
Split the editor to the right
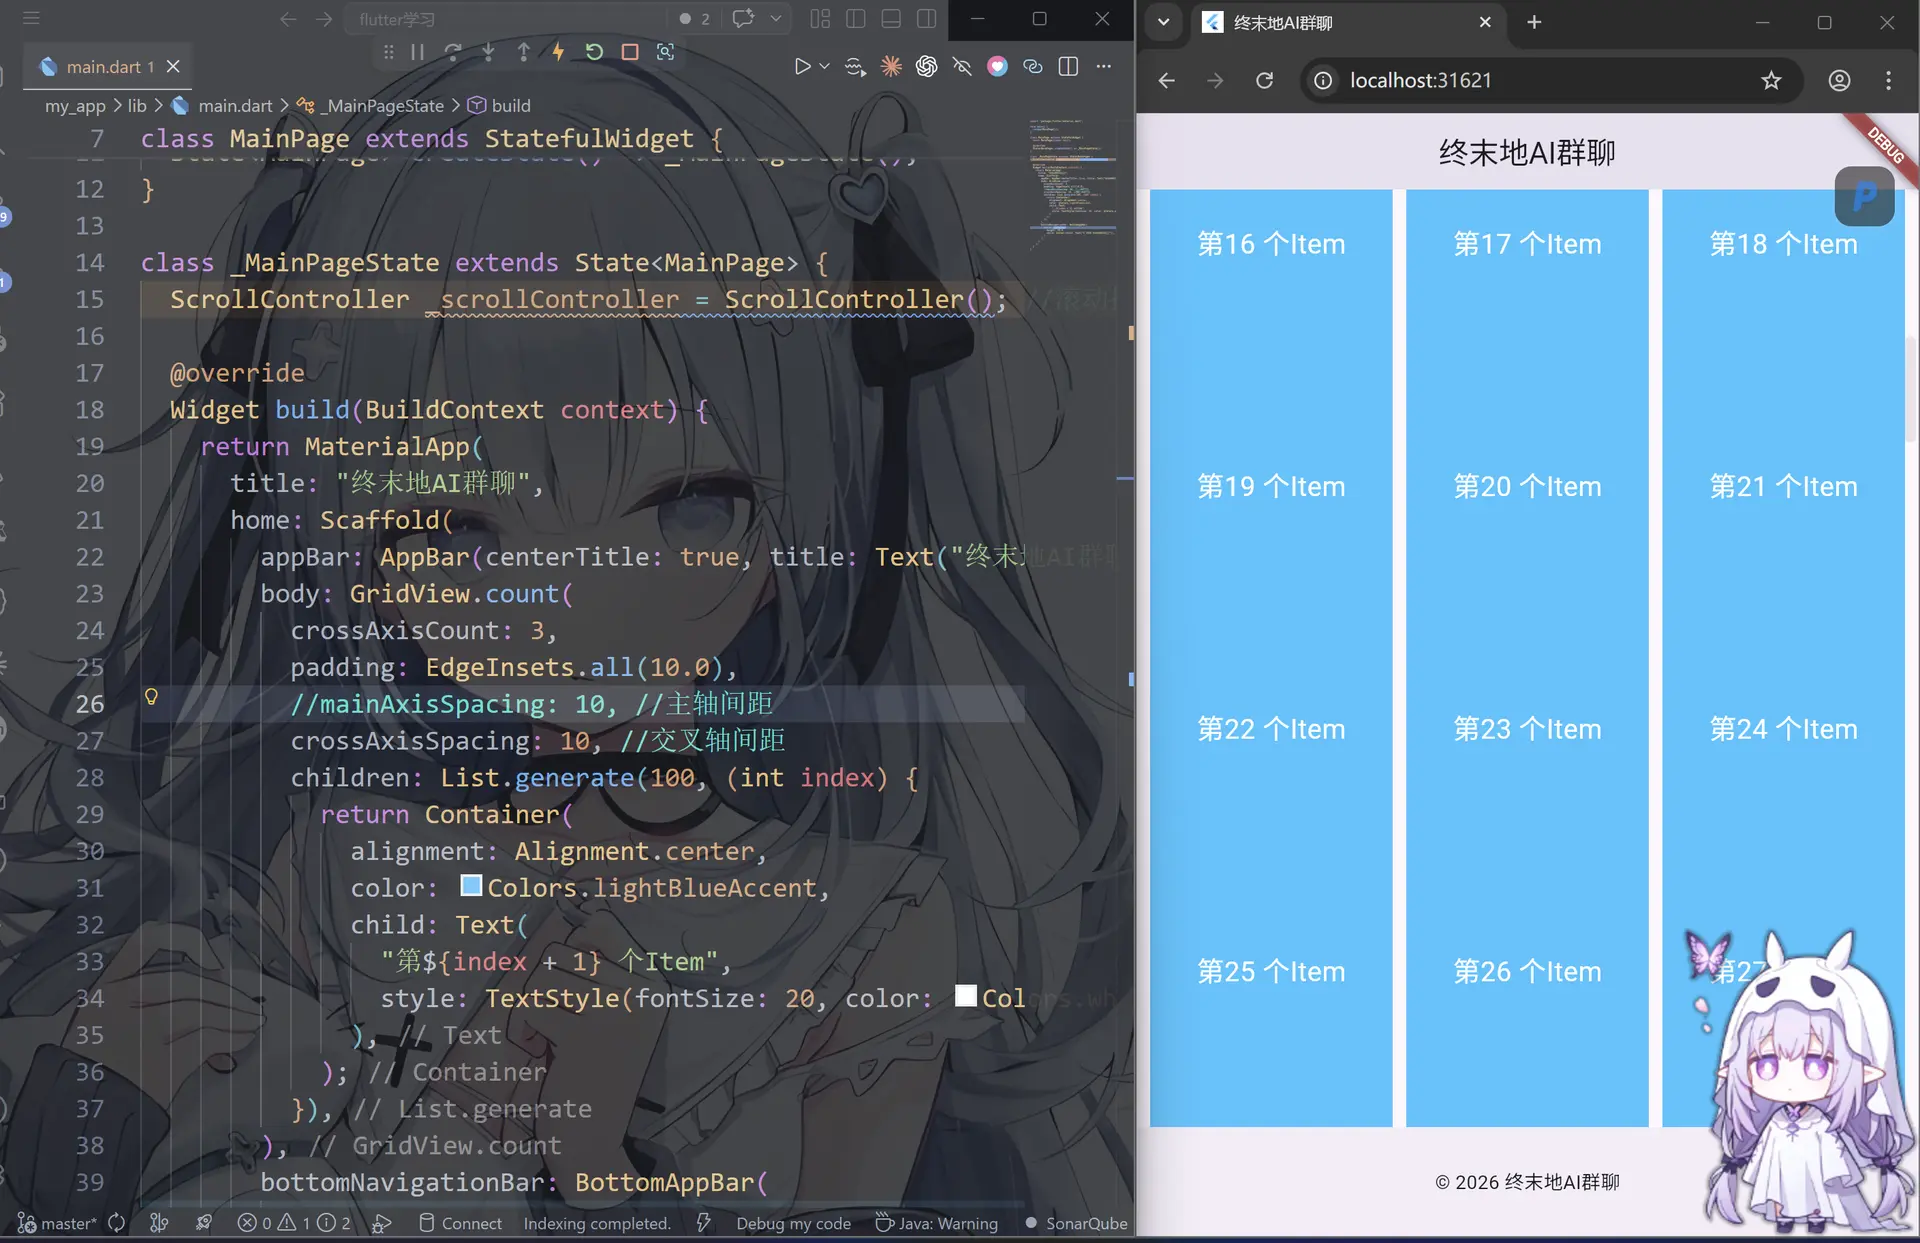click(1068, 66)
